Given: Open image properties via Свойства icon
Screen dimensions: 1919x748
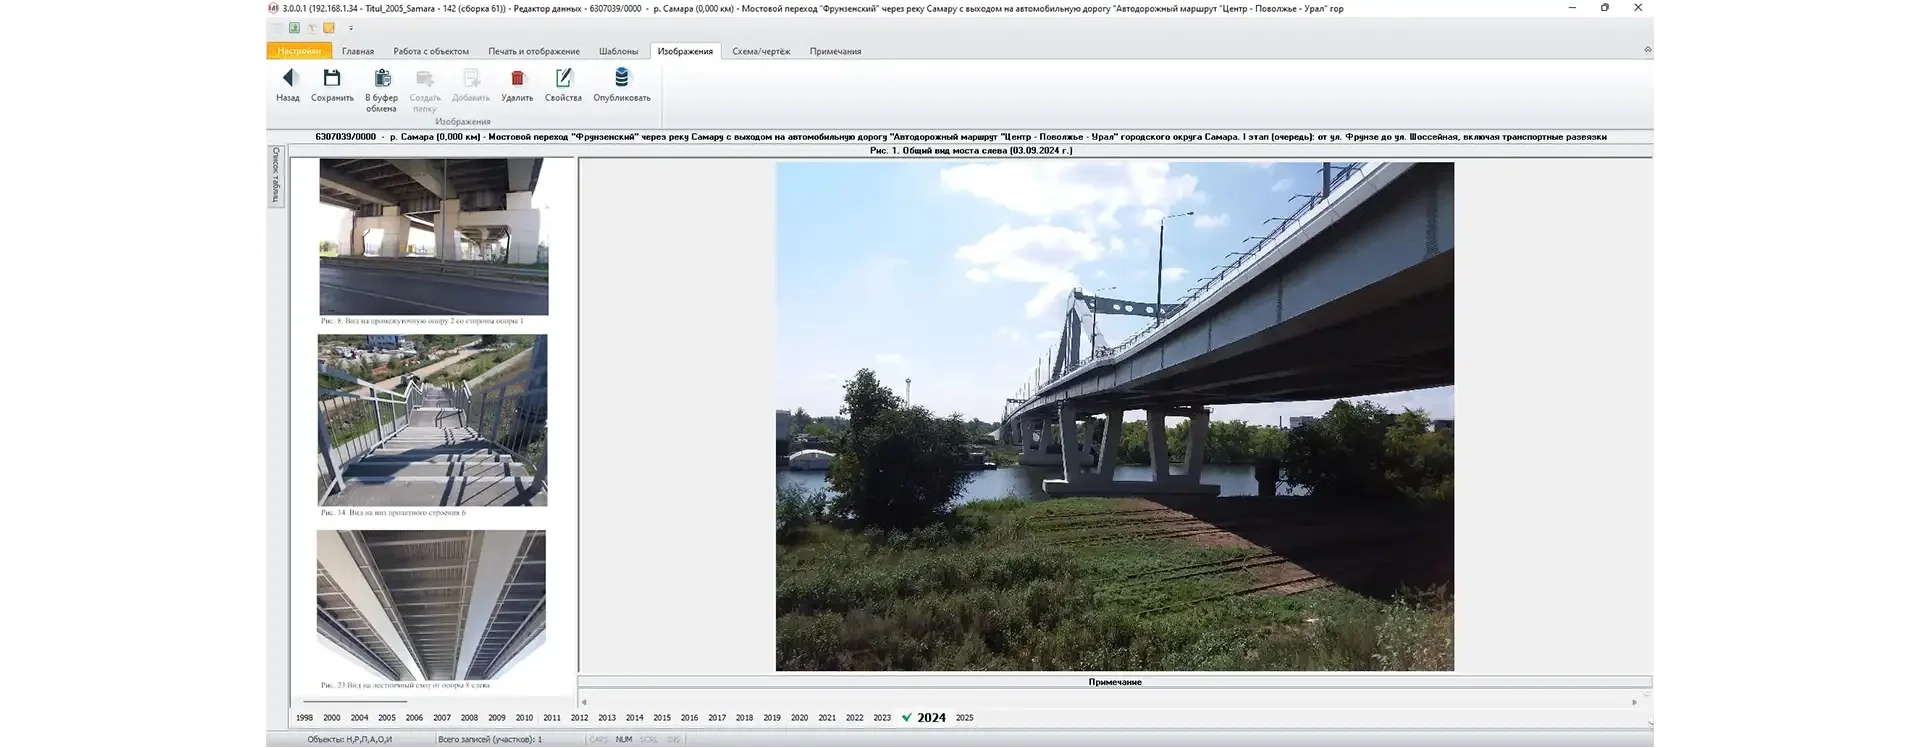Looking at the screenshot, I should (563, 79).
